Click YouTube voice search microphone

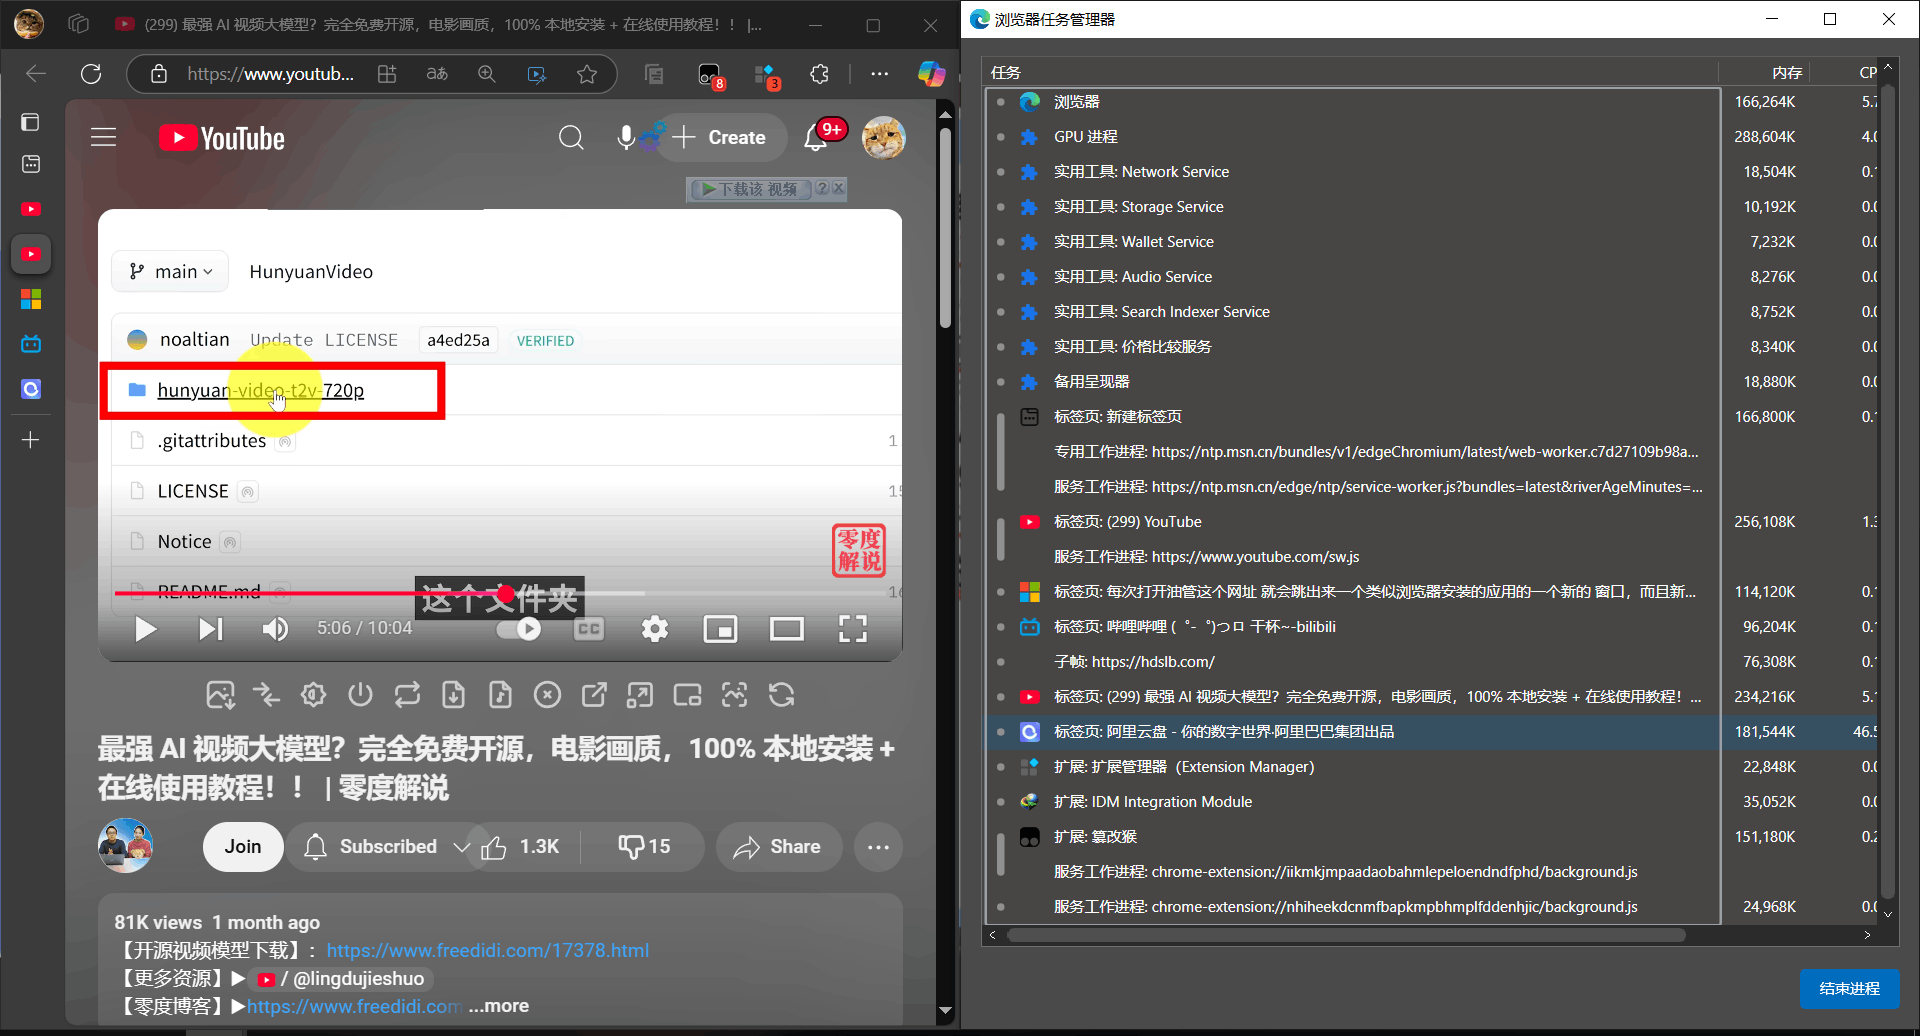626,138
